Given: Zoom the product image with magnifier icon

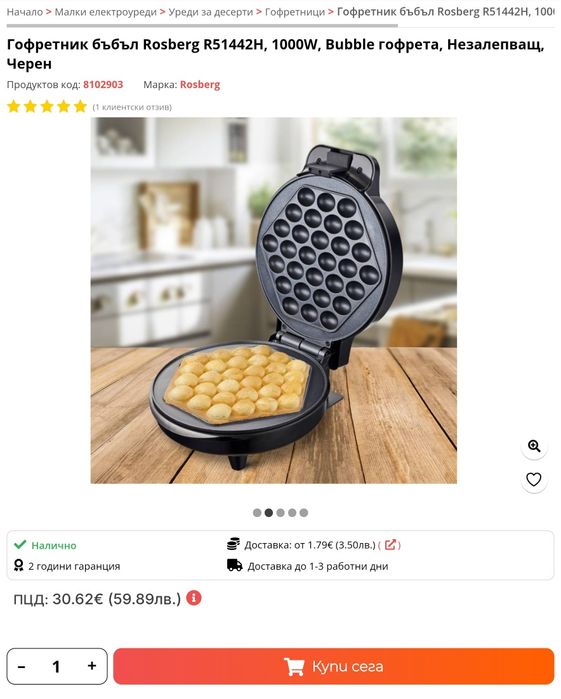Looking at the screenshot, I should 534,446.
